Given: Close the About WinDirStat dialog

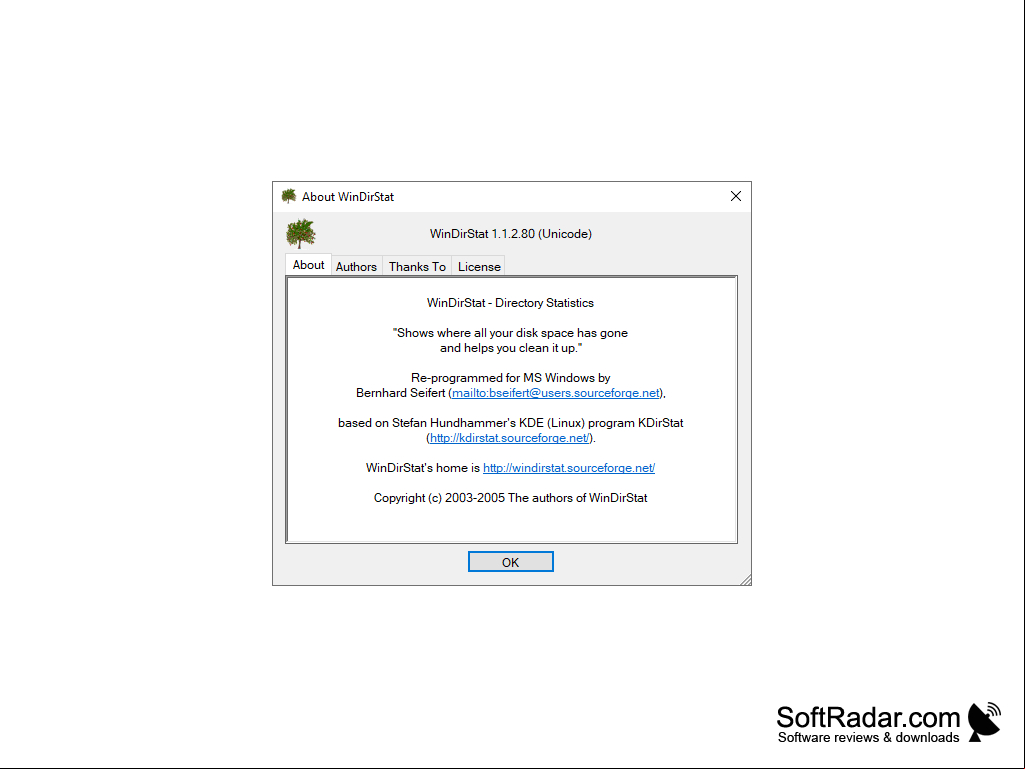Looking at the screenshot, I should pyautogui.click(x=735, y=196).
